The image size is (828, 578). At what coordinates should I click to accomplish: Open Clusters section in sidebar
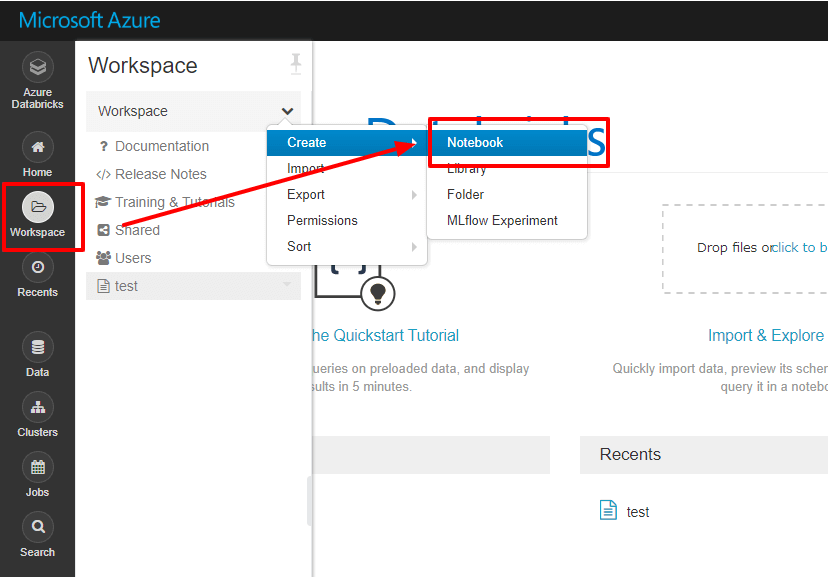[x=37, y=415]
